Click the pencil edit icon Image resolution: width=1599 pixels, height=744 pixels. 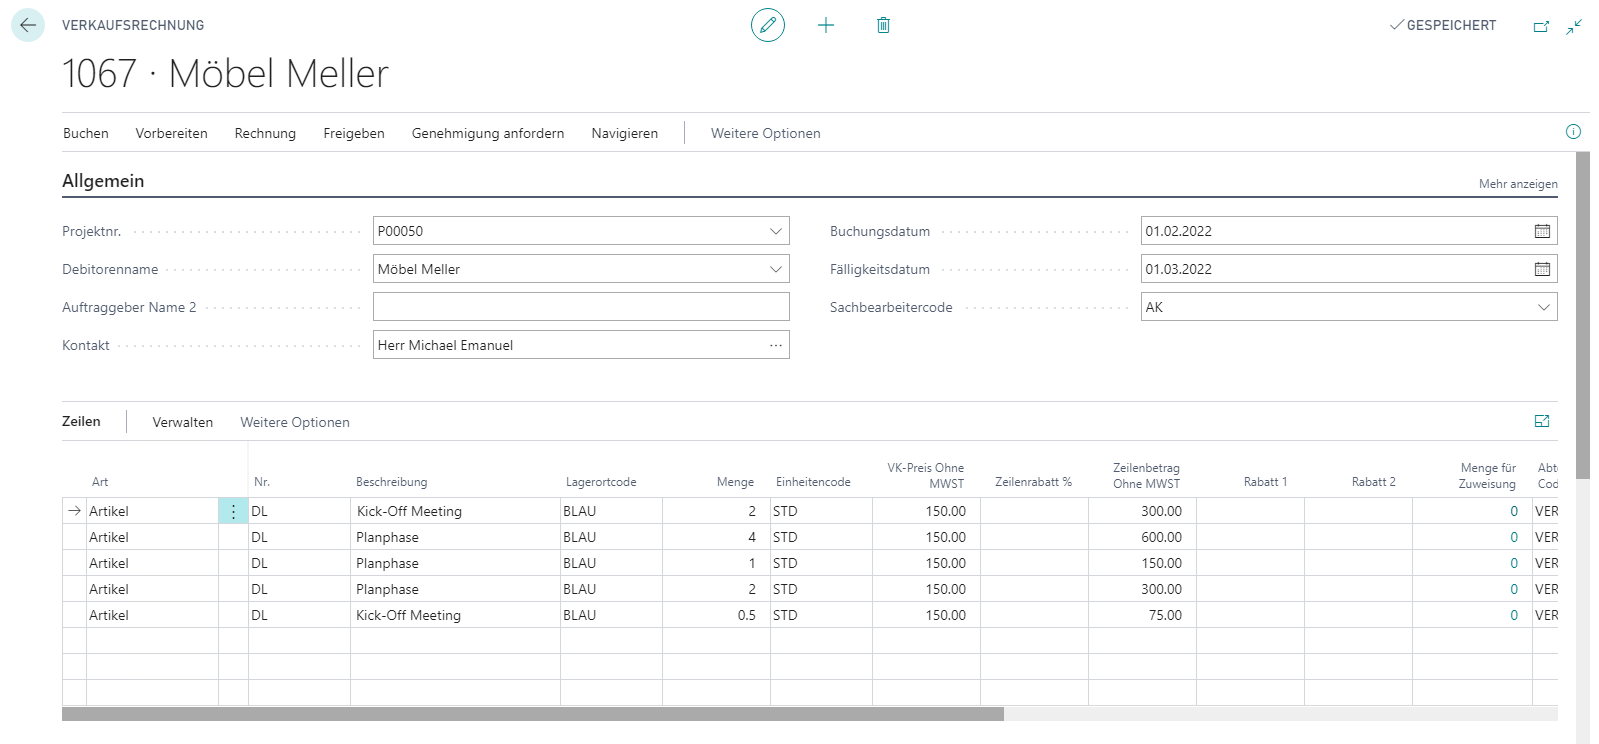pyautogui.click(x=768, y=25)
